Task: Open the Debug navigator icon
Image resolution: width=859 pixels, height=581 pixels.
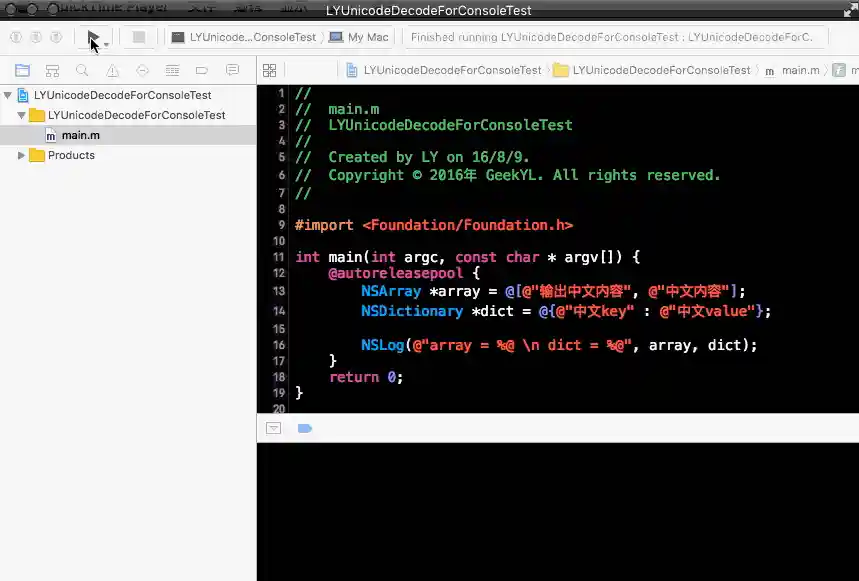Action: pos(172,71)
